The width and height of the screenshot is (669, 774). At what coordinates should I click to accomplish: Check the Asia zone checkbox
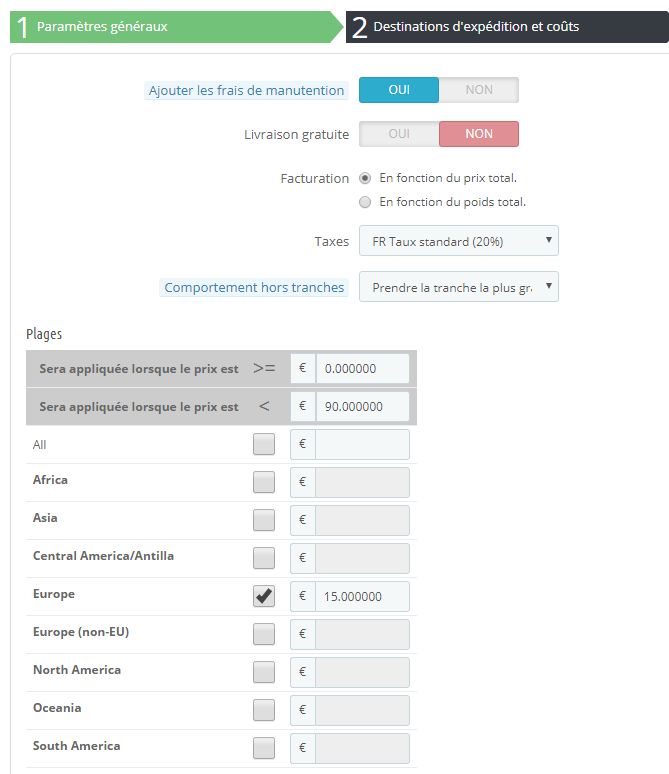point(264,520)
